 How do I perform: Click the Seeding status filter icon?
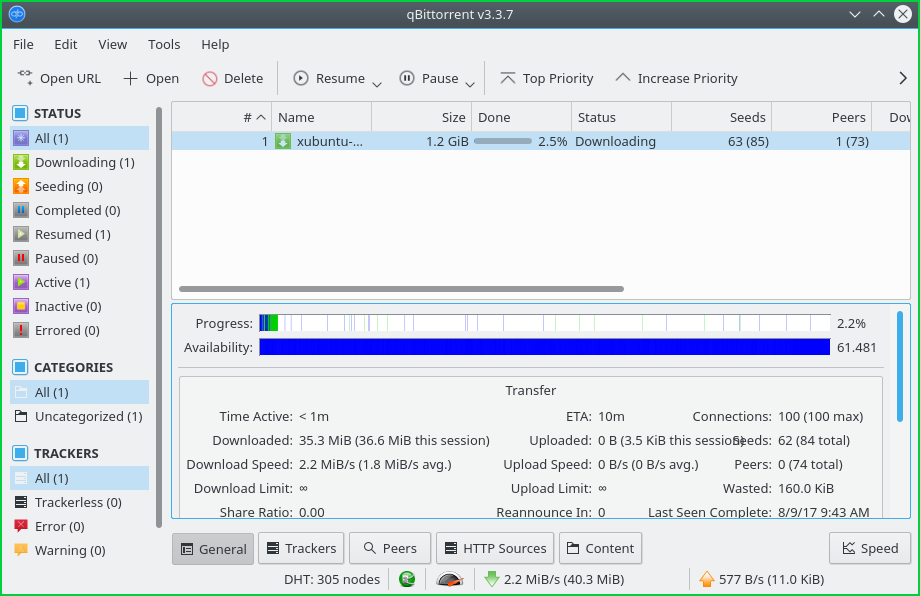pyautogui.click(x=22, y=186)
